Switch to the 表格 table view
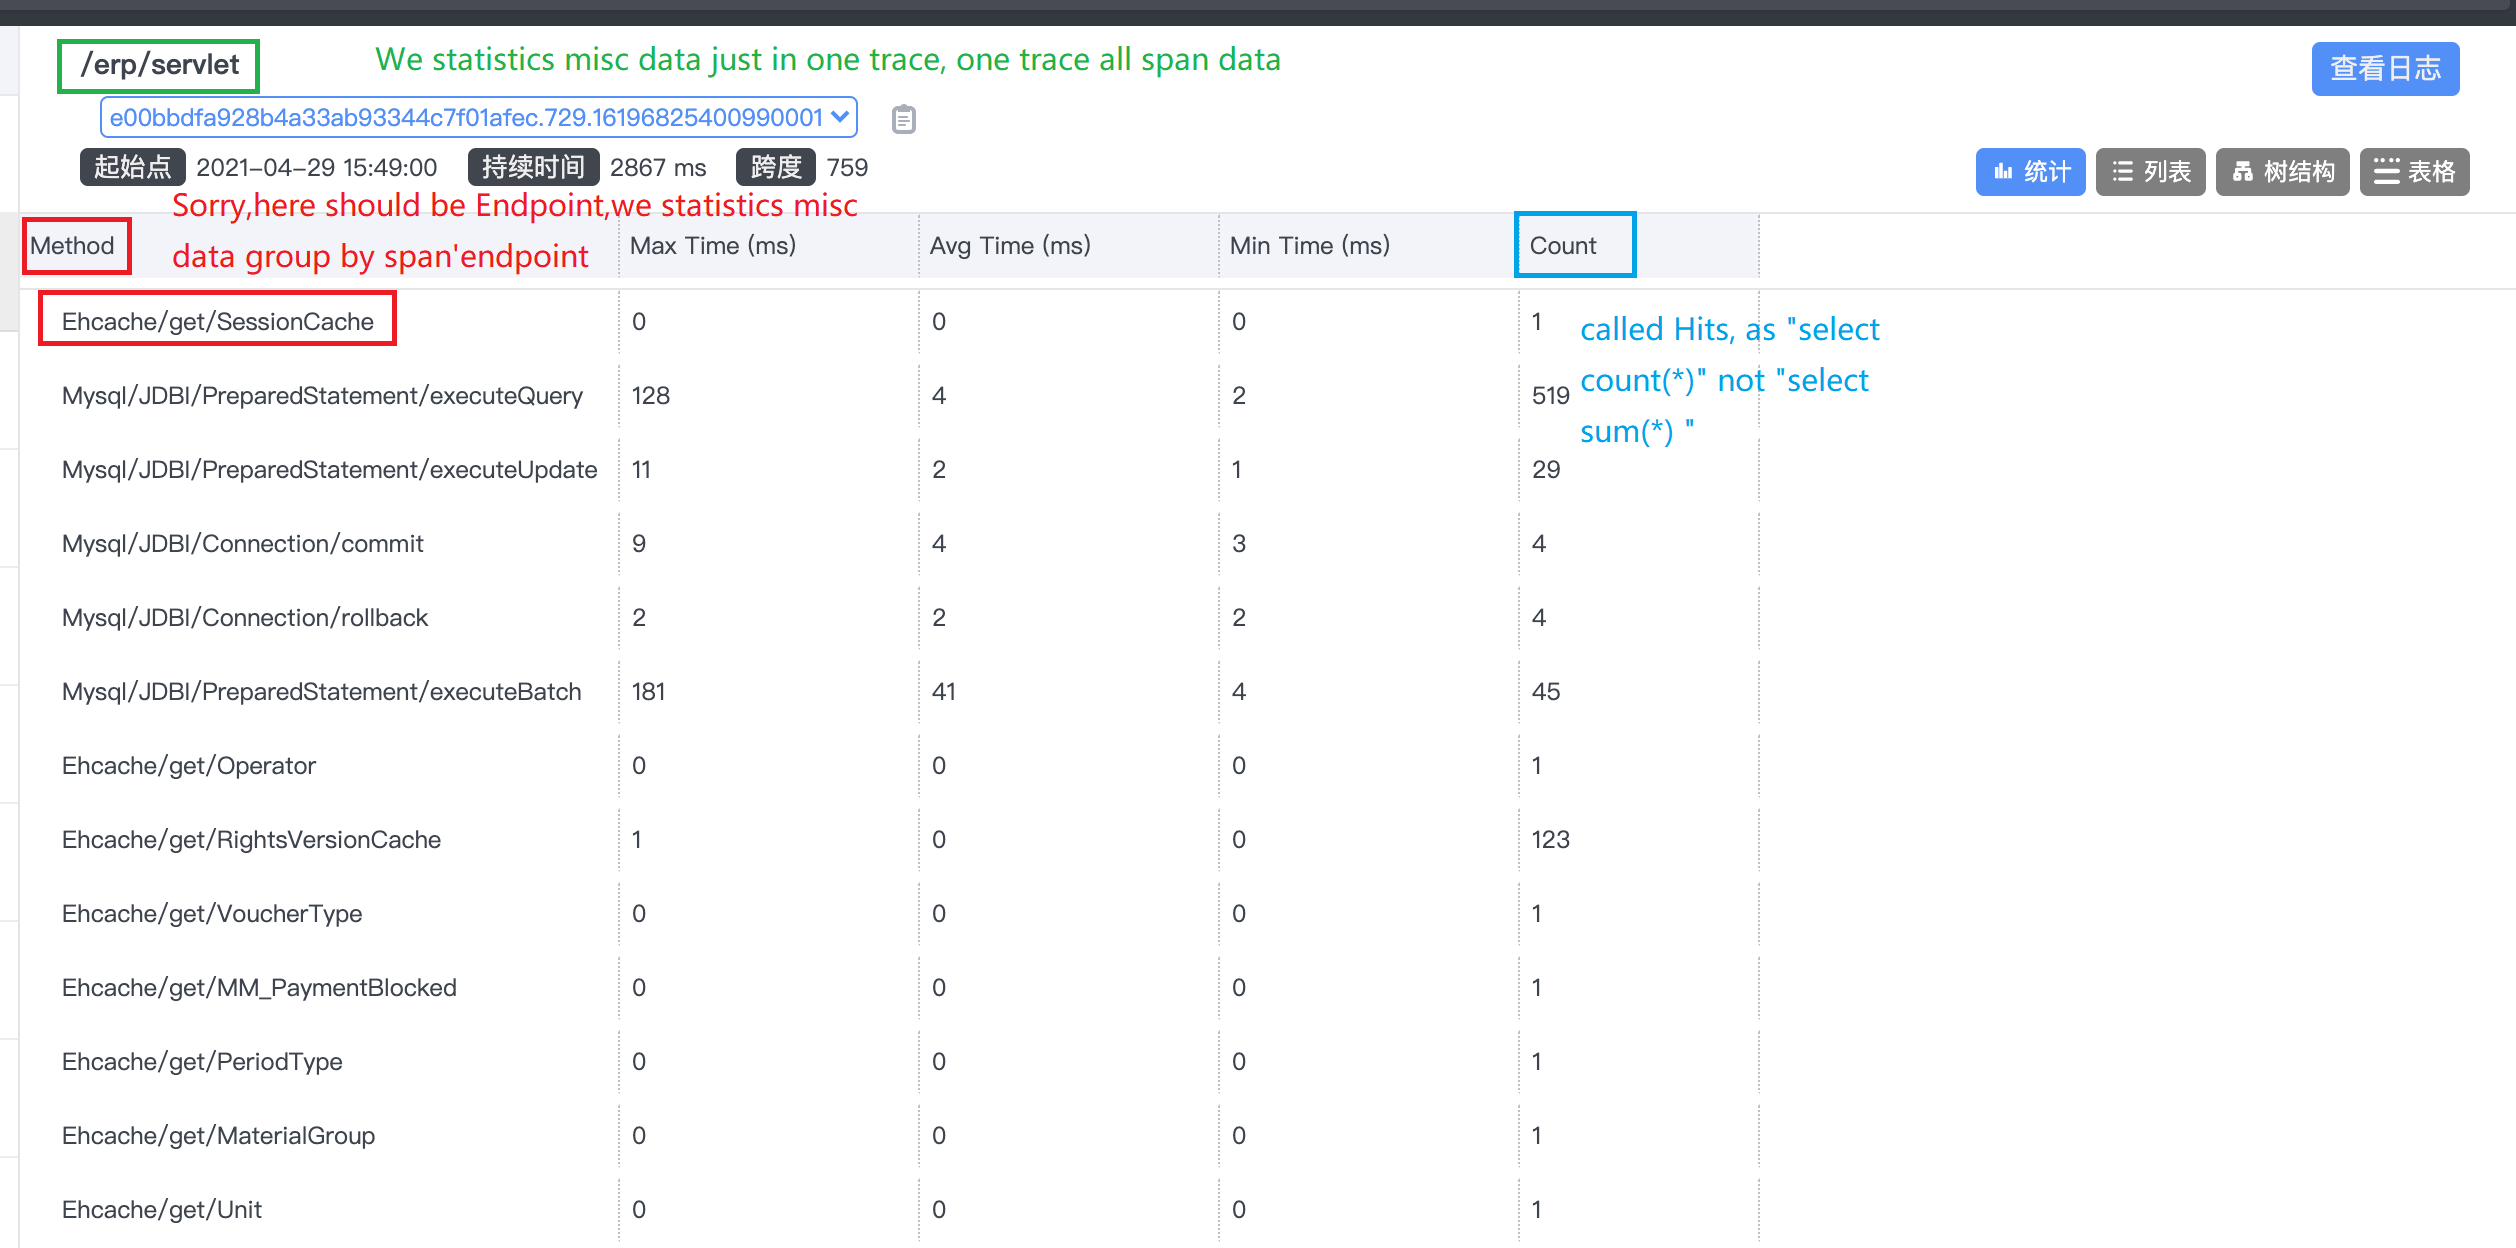Screen dimensions: 2516x1248 pyautogui.click(x=2414, y=172)
